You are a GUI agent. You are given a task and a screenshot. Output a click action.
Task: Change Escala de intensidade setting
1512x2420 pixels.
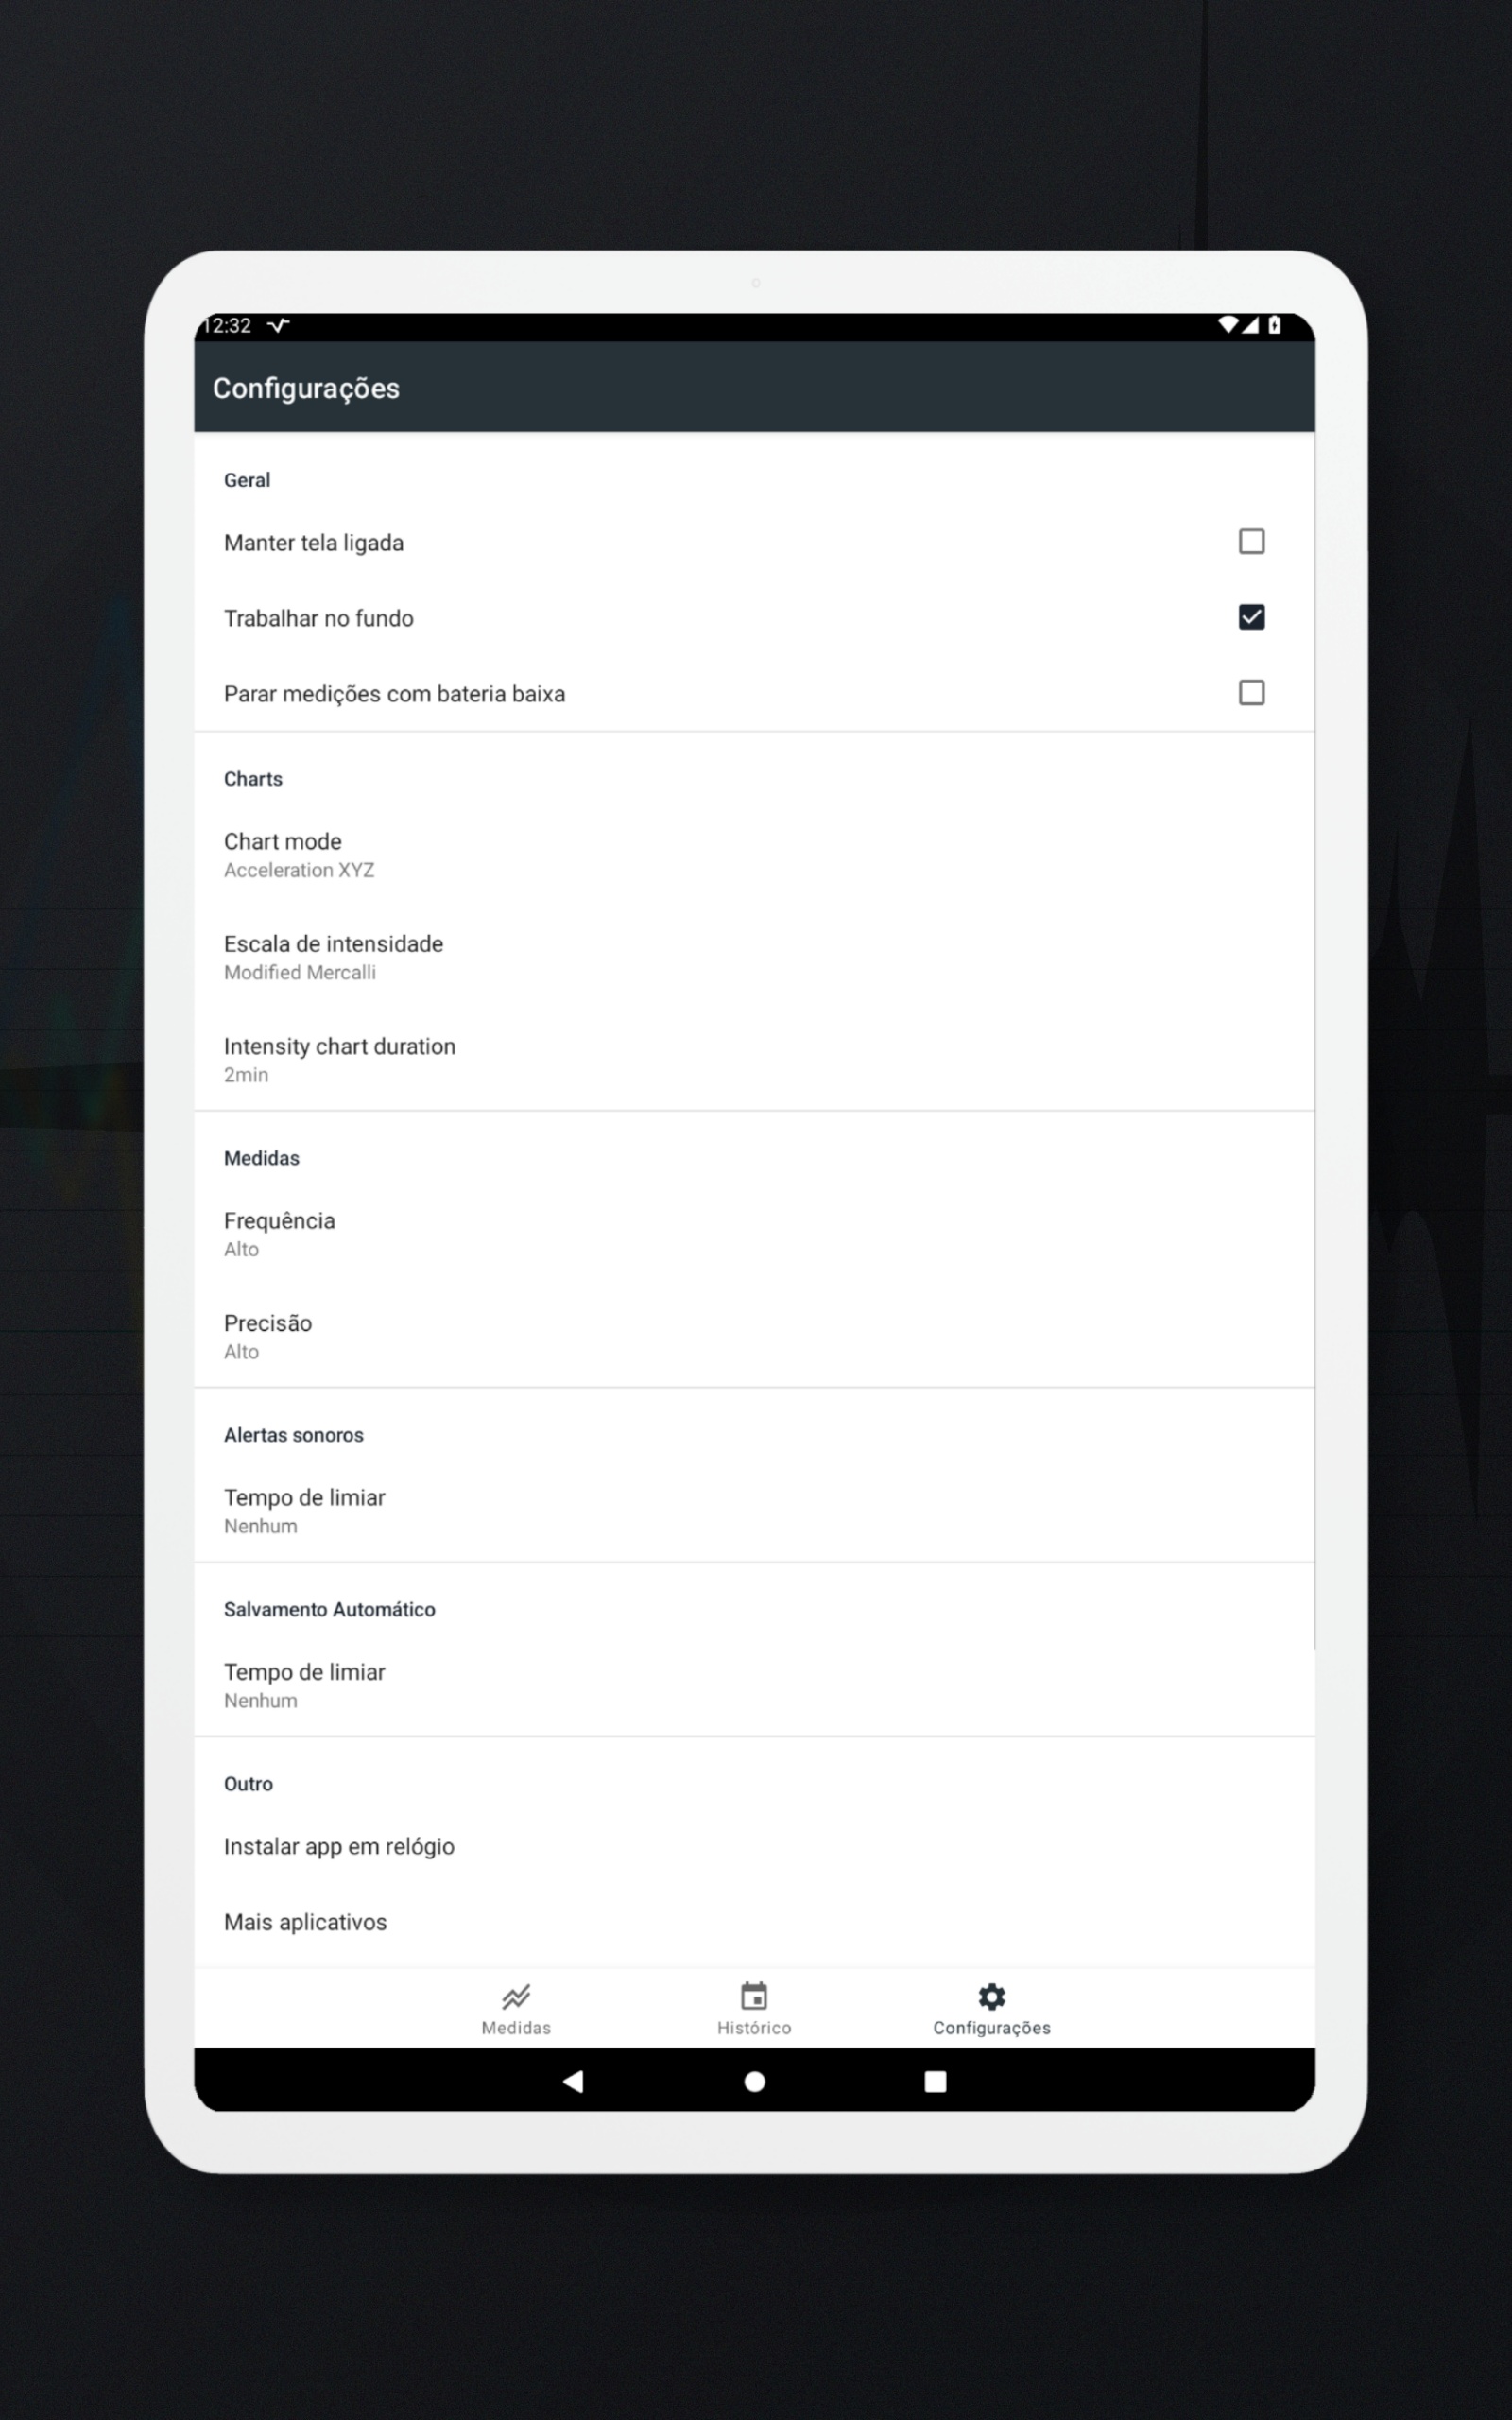754,957
